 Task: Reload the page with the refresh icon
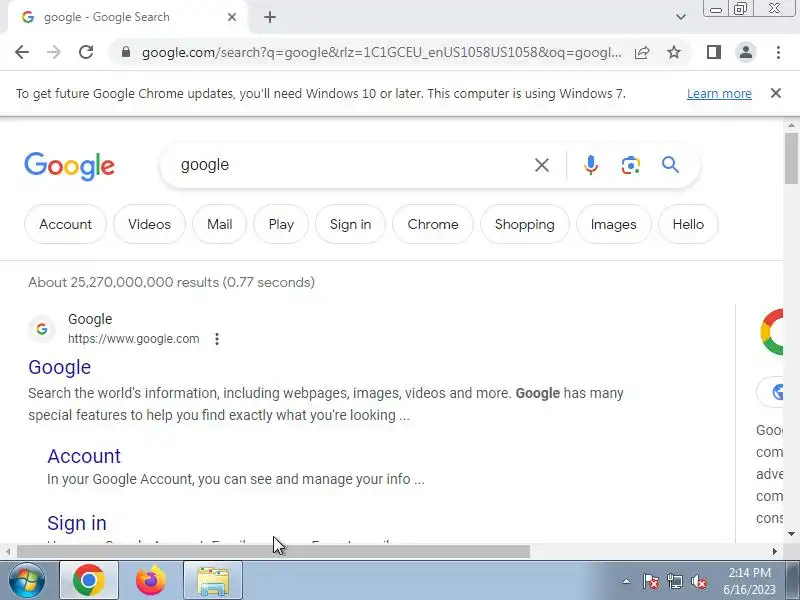pos(86,52)
